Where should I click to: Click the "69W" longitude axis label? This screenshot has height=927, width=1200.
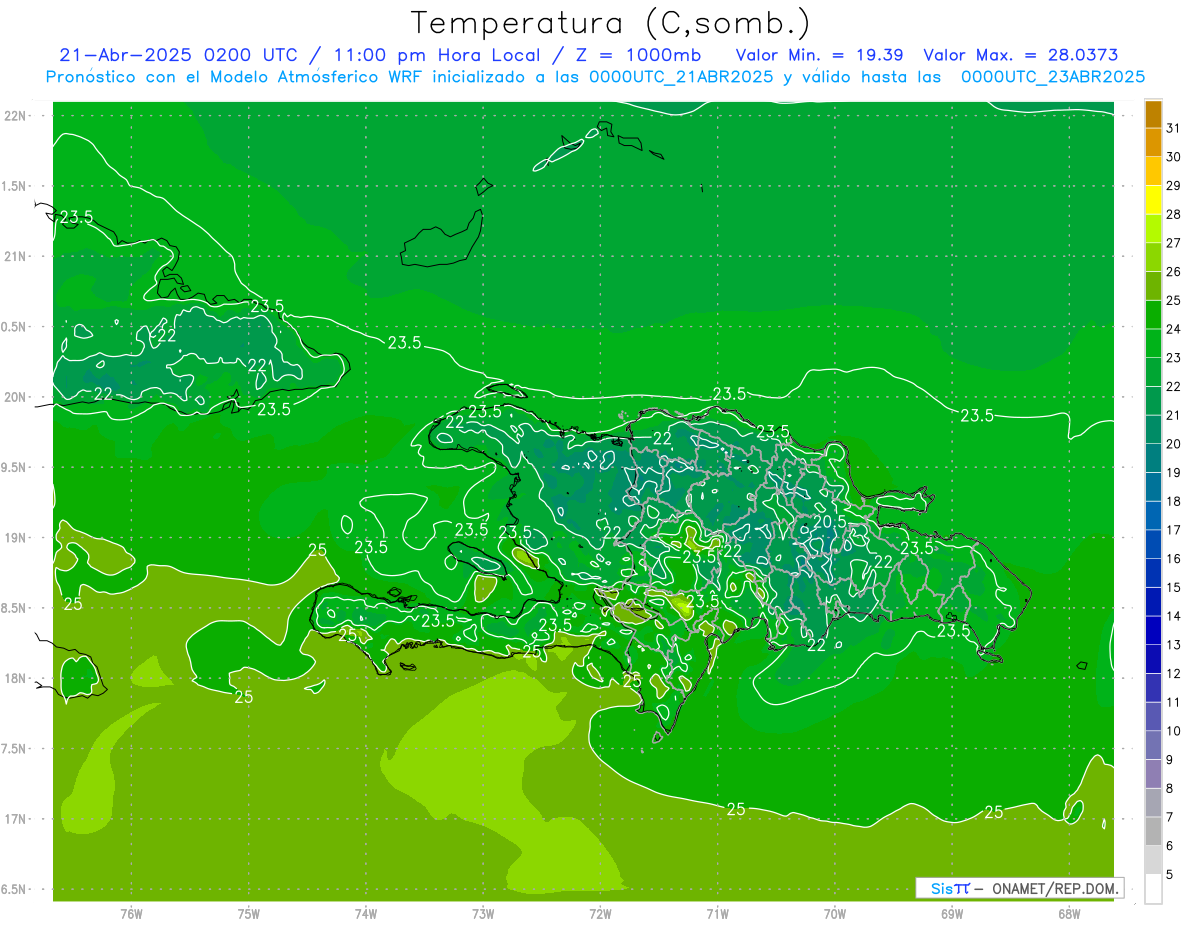952,914
